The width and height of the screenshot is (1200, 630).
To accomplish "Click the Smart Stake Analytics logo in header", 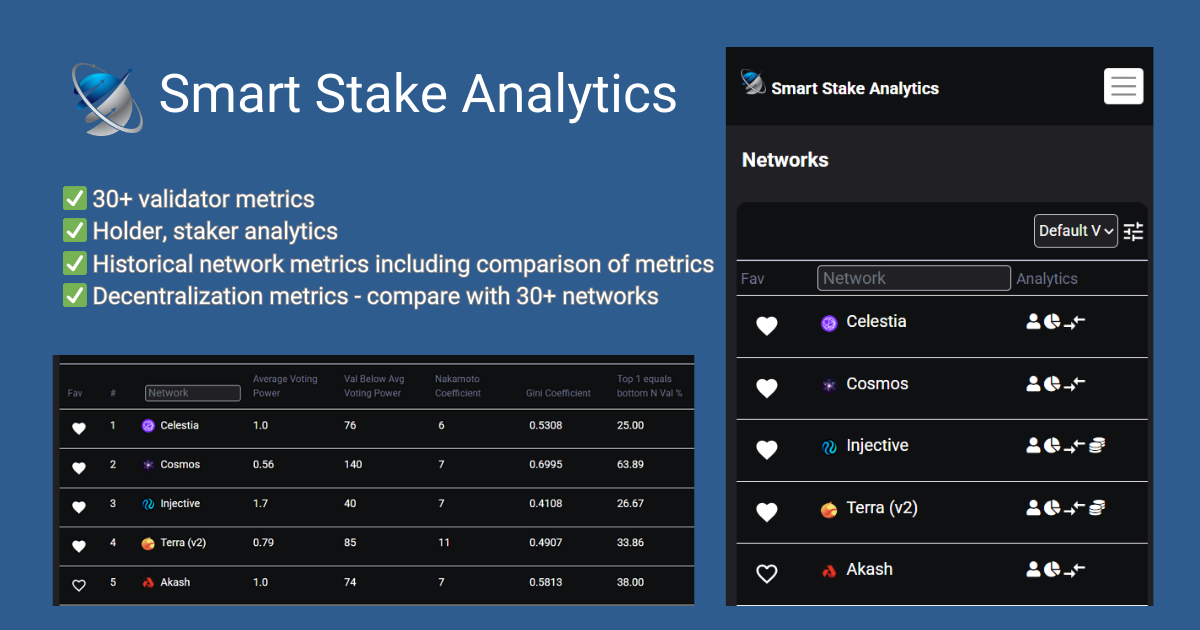I will [x=750, y=86].
